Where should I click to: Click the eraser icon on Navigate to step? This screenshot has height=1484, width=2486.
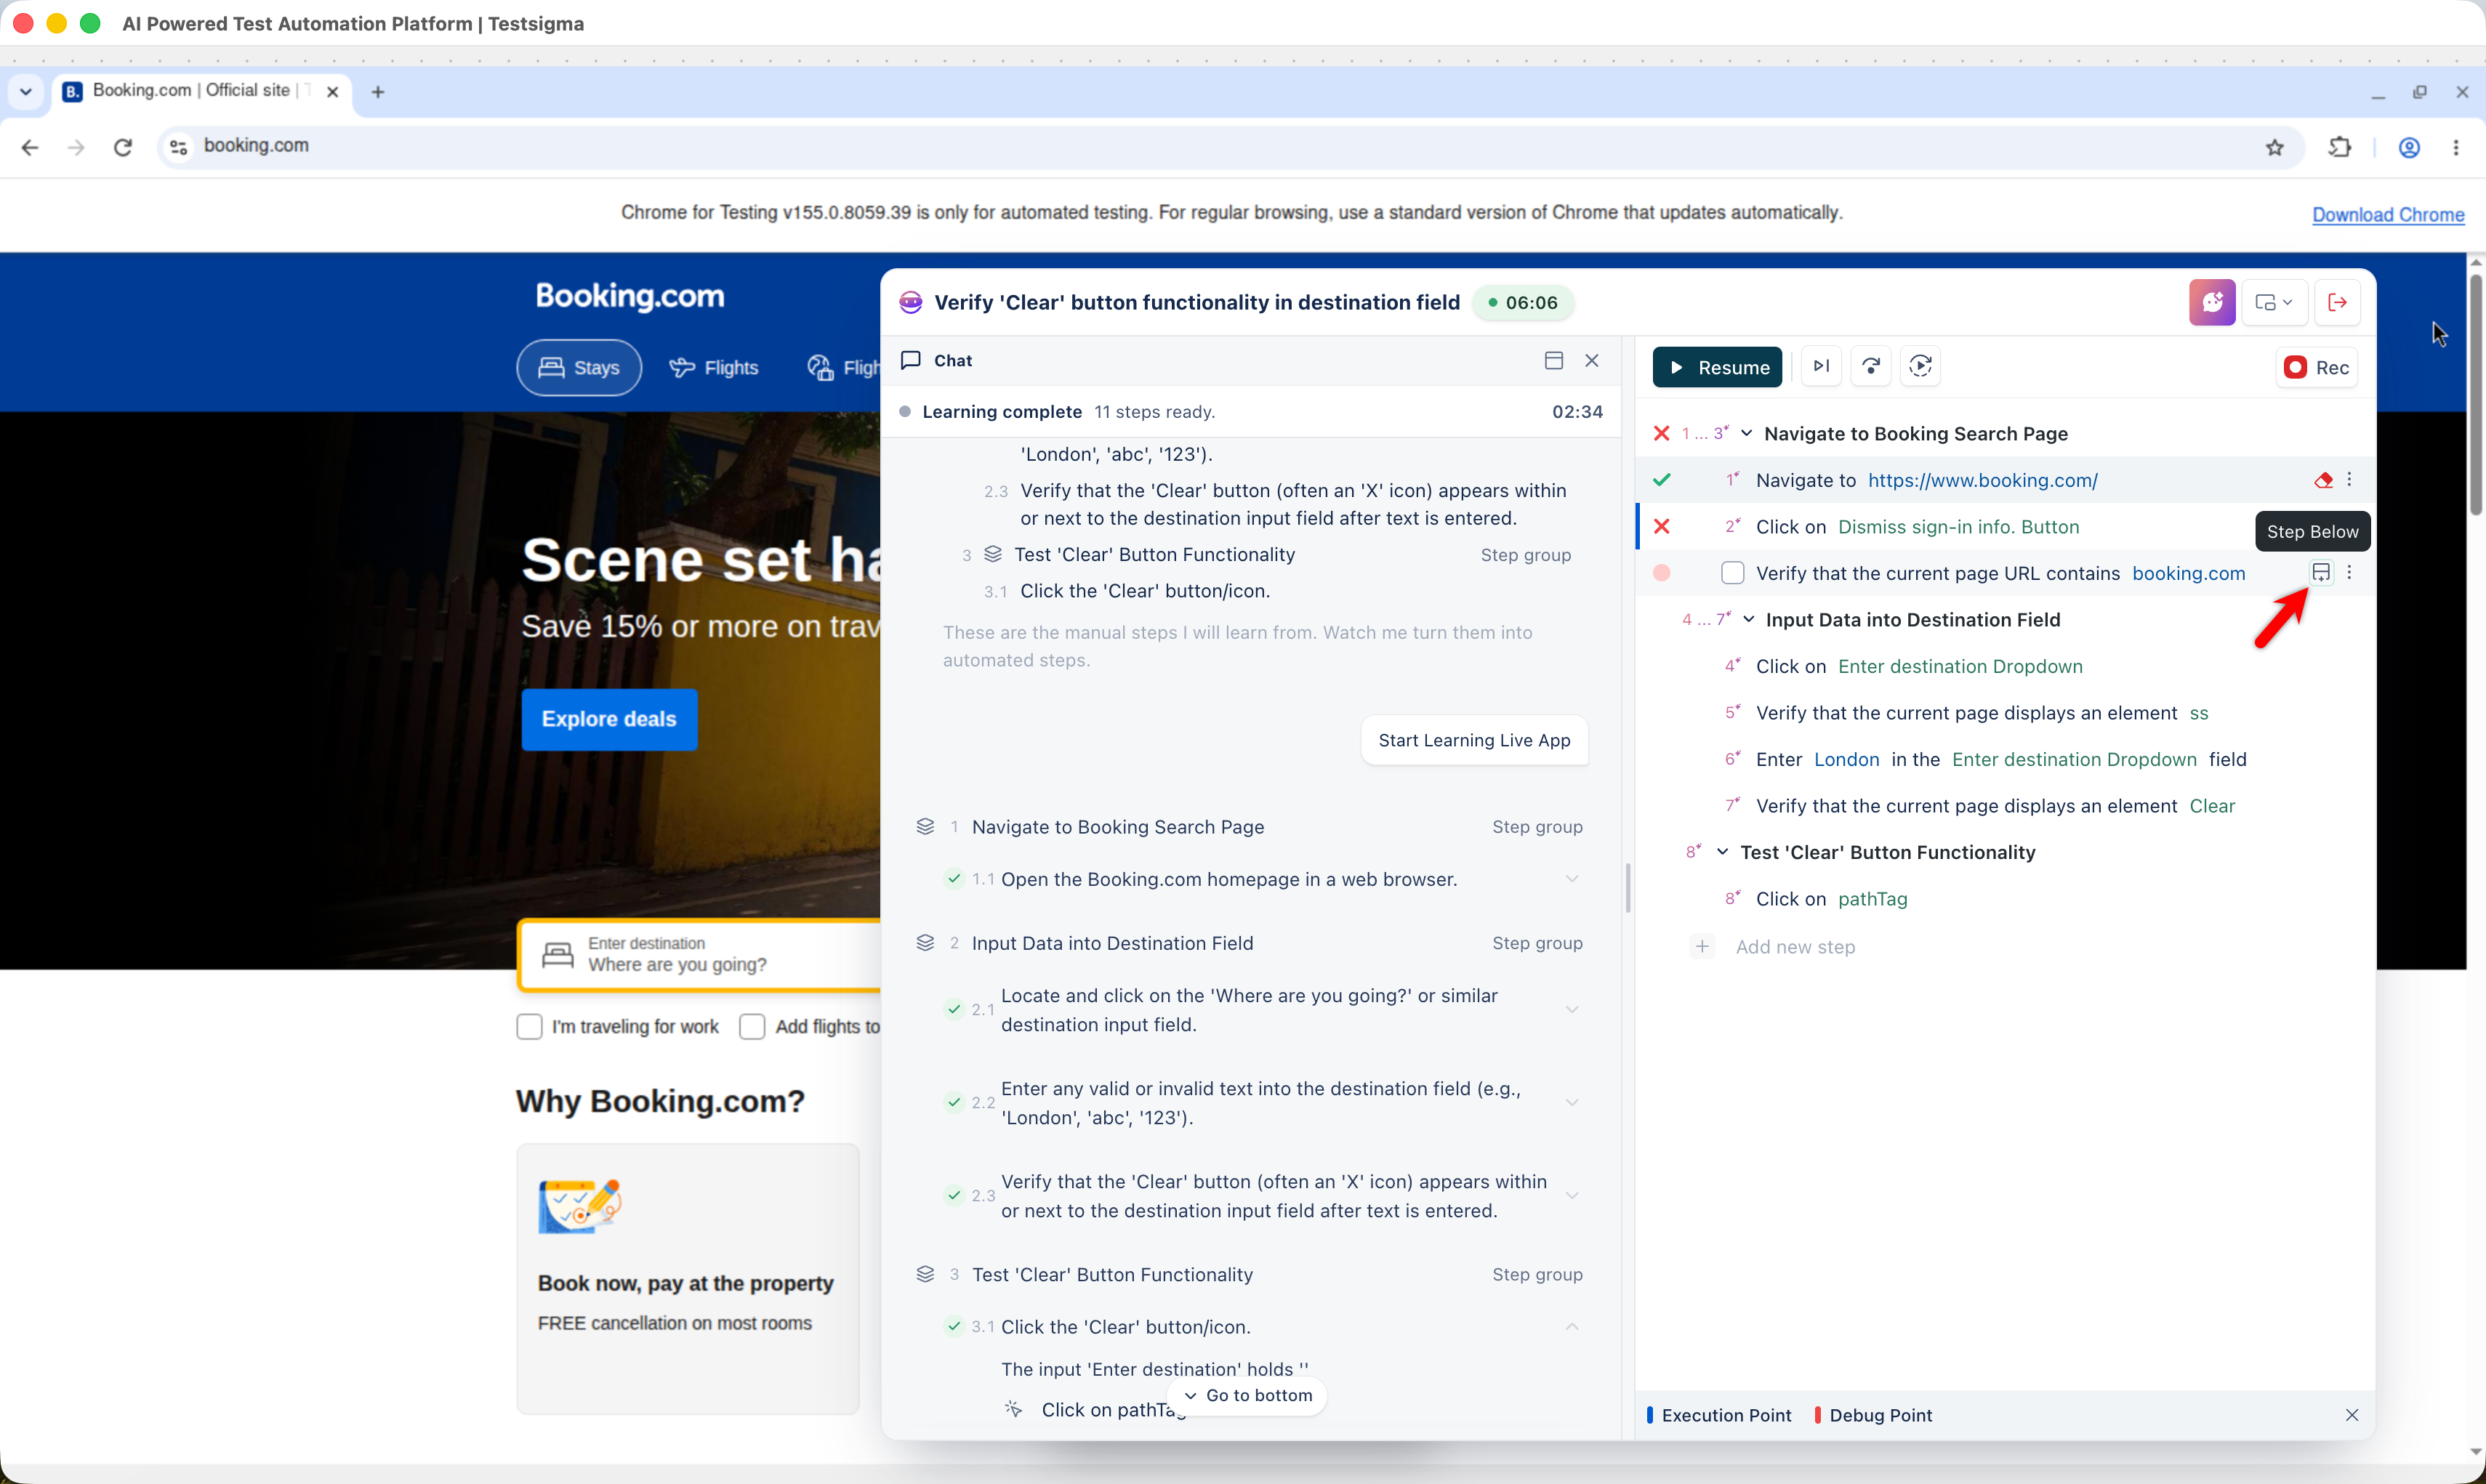[x=2323, y=480]
